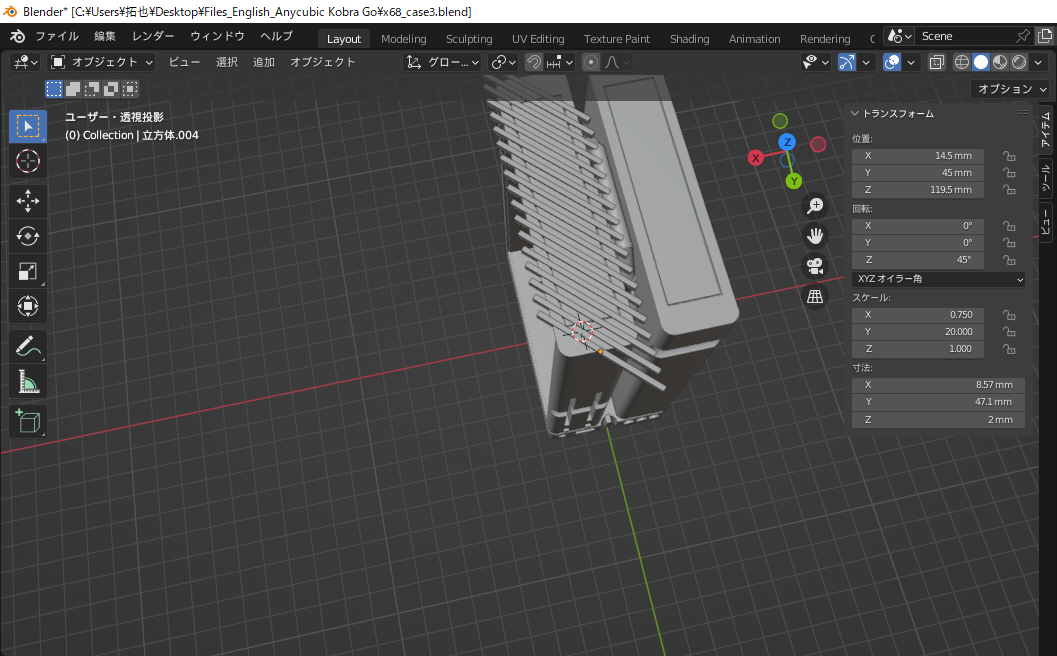Open the pivot point dropdown
Viewport: 1057px width, 656px height.
click(x=504, y=62)
